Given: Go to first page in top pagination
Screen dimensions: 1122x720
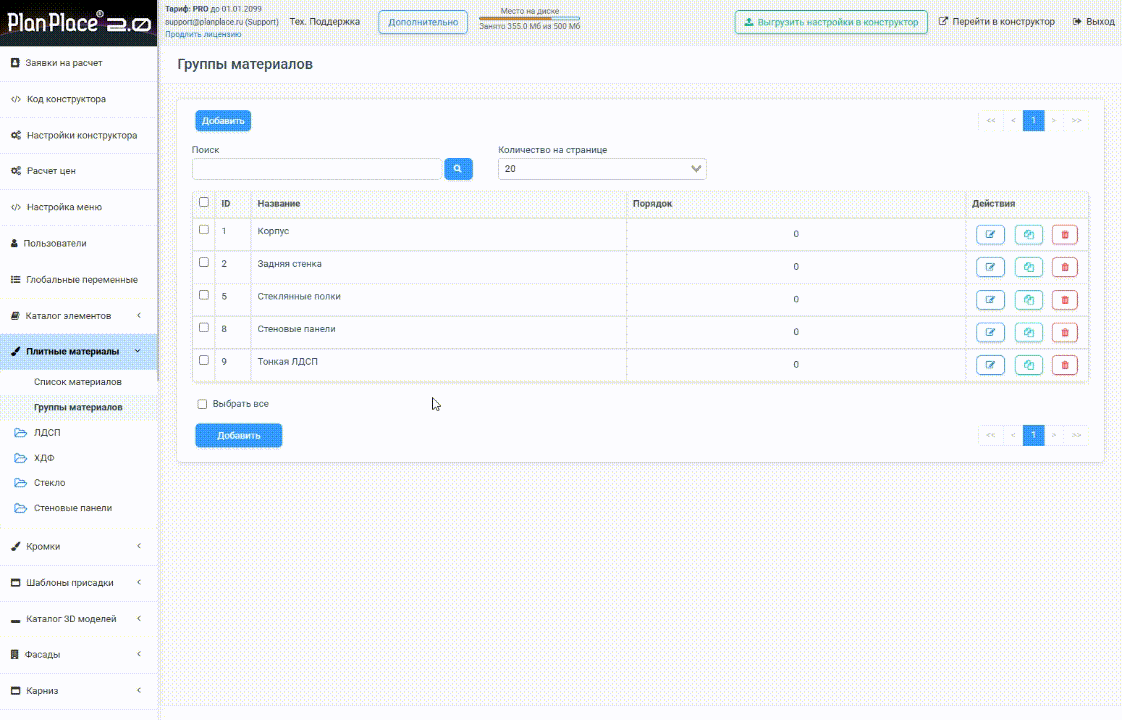Looking at the screenshot, I should click(x=990, y=120).
